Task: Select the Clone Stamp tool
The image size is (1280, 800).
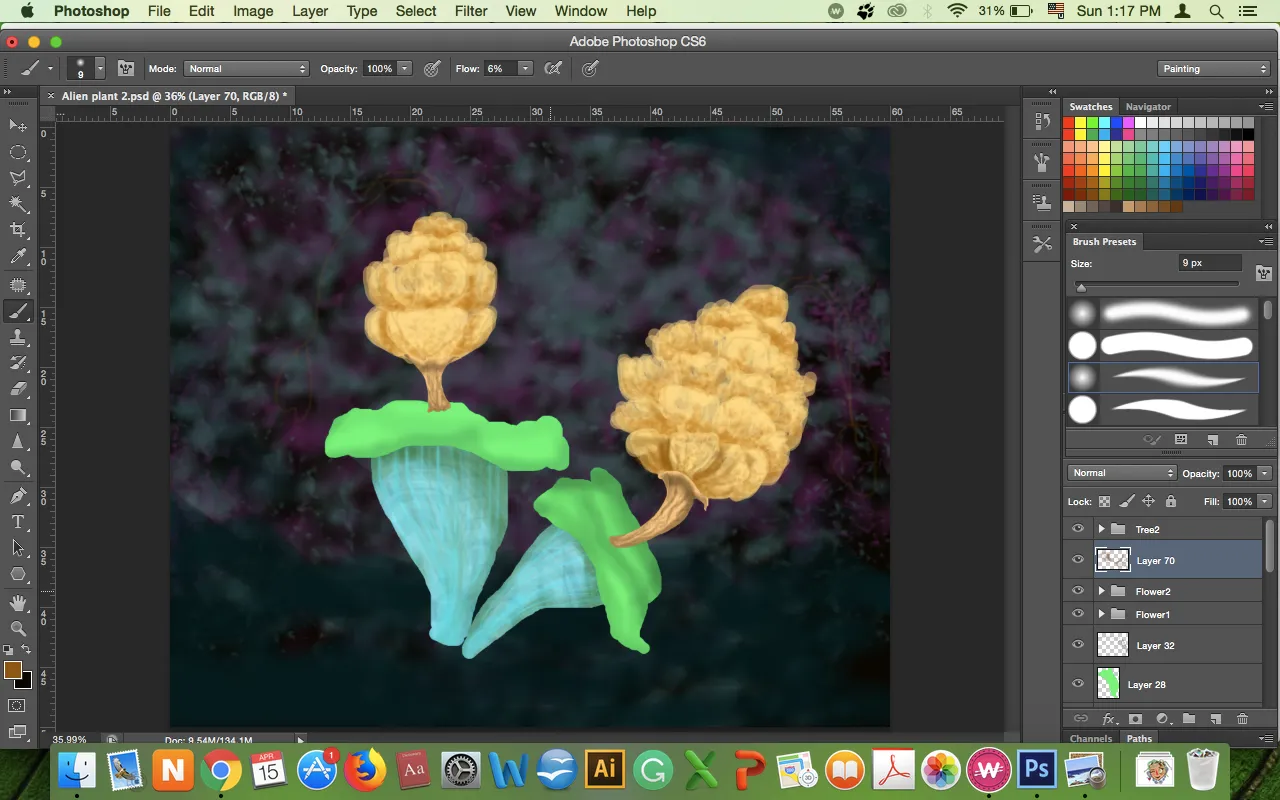Action: point(18,338)
